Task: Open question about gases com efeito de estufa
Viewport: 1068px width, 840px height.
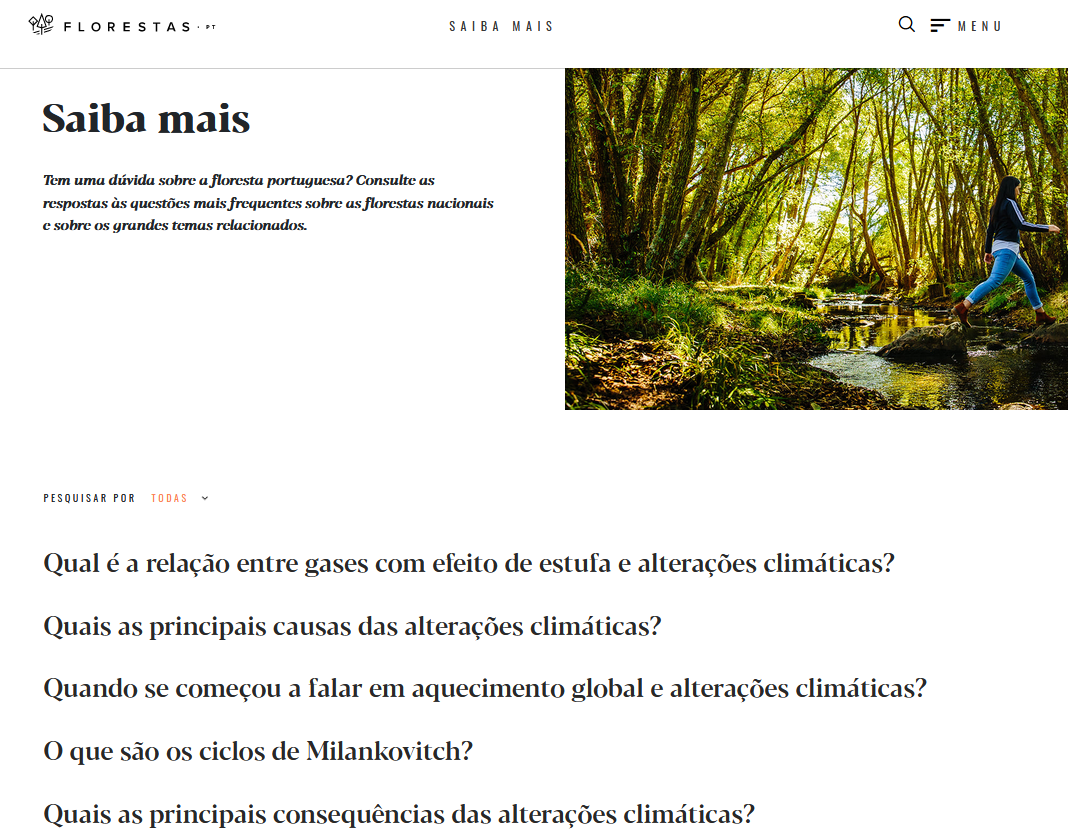Action: click(469, 564)
